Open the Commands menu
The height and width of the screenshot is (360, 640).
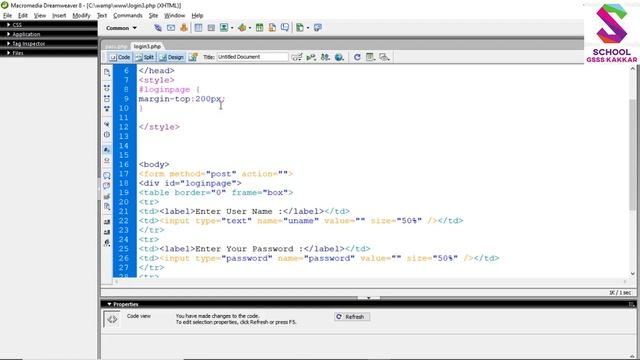(x=128, y=16)
